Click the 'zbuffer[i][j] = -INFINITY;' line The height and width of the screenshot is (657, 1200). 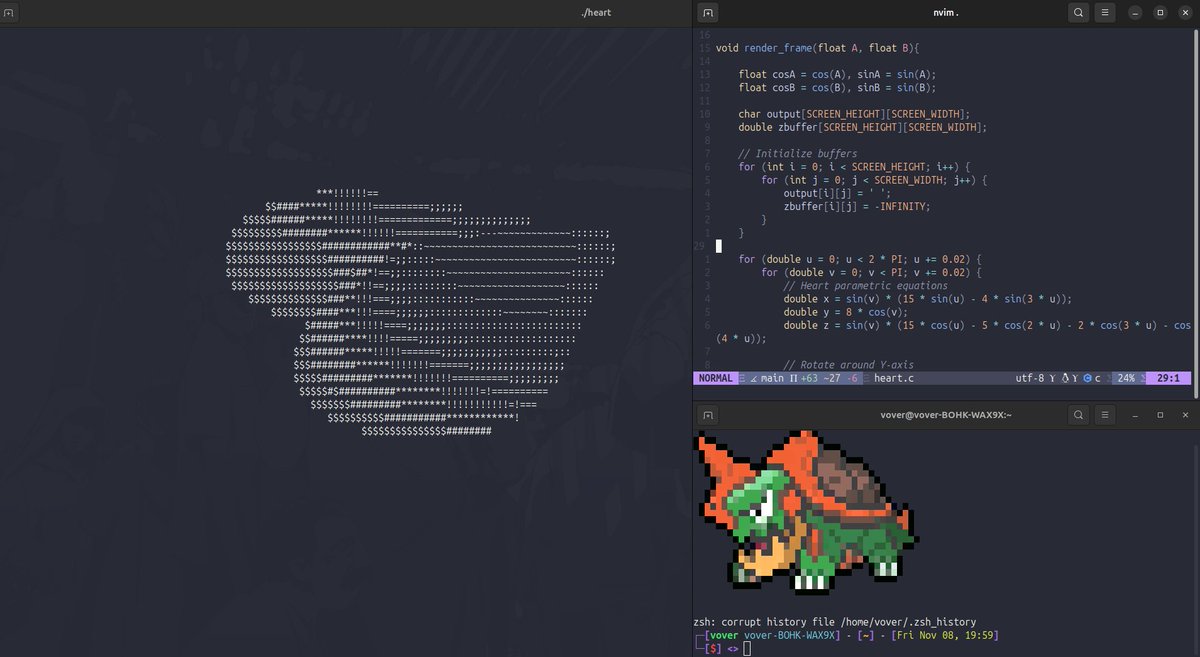[857, 206]
